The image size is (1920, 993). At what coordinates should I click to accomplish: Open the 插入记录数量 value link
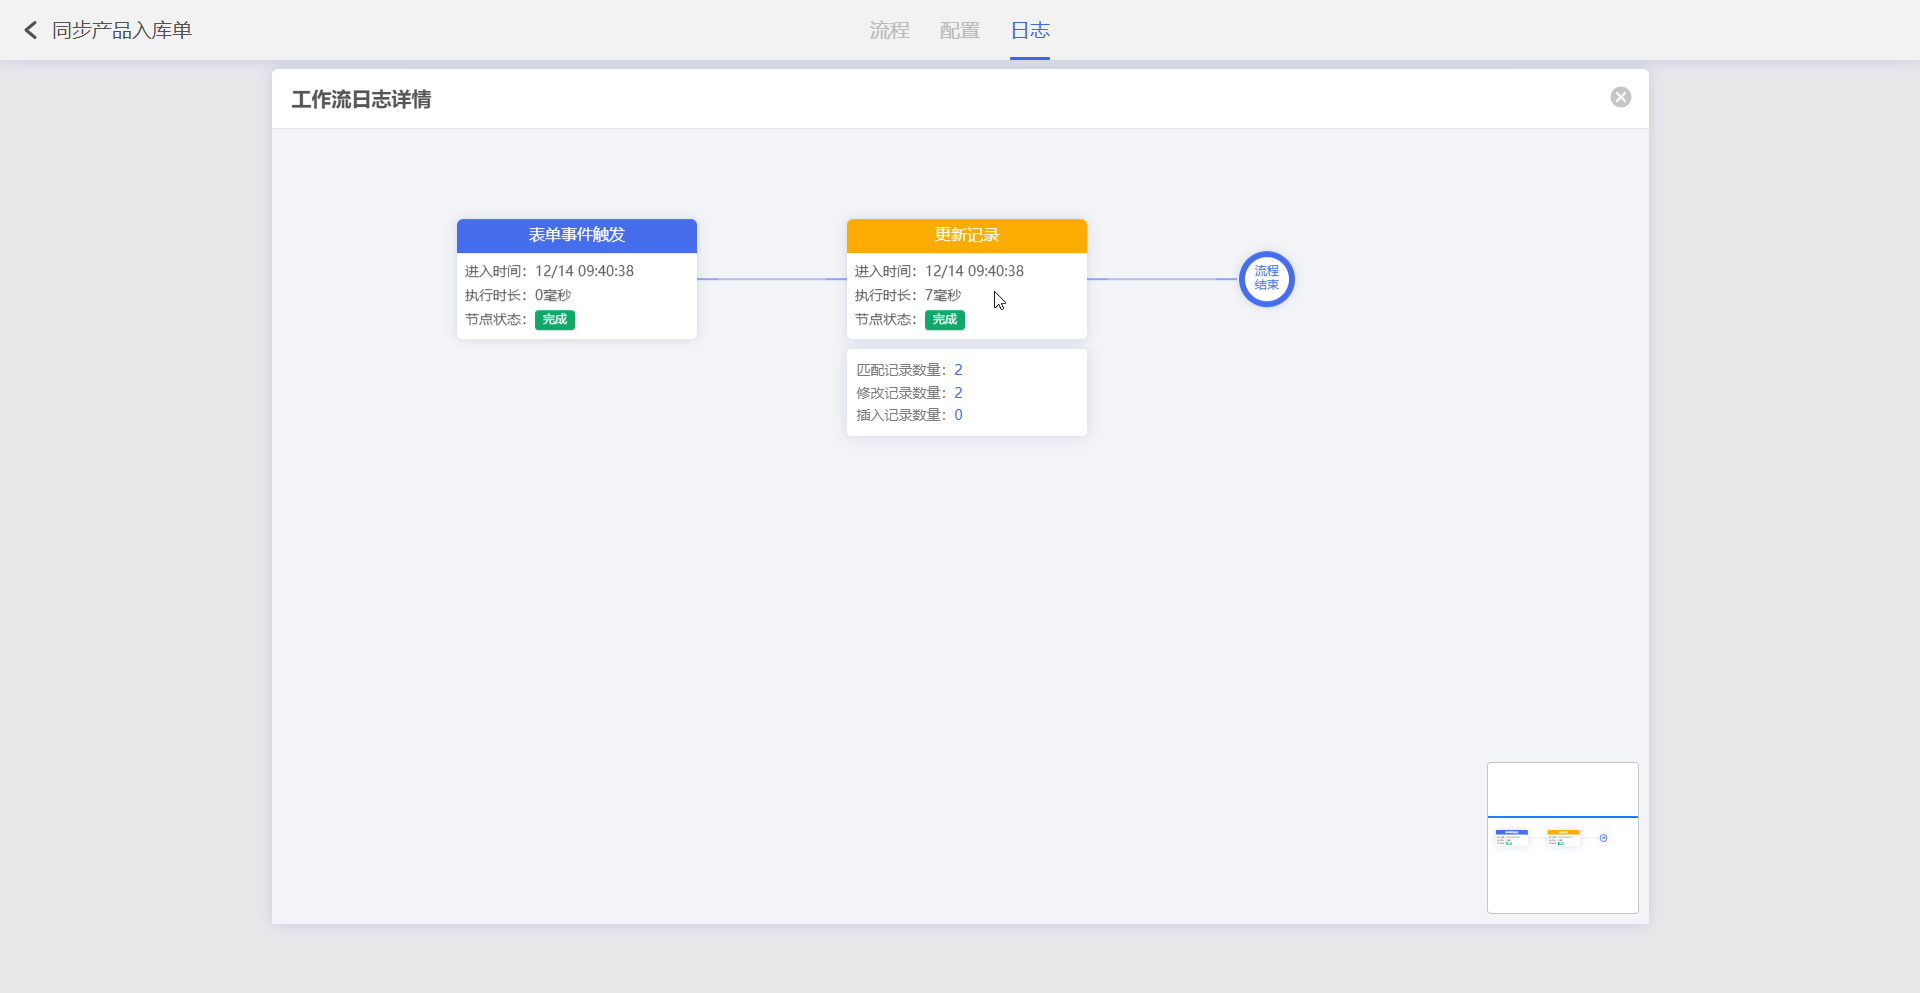pos(958,415)
